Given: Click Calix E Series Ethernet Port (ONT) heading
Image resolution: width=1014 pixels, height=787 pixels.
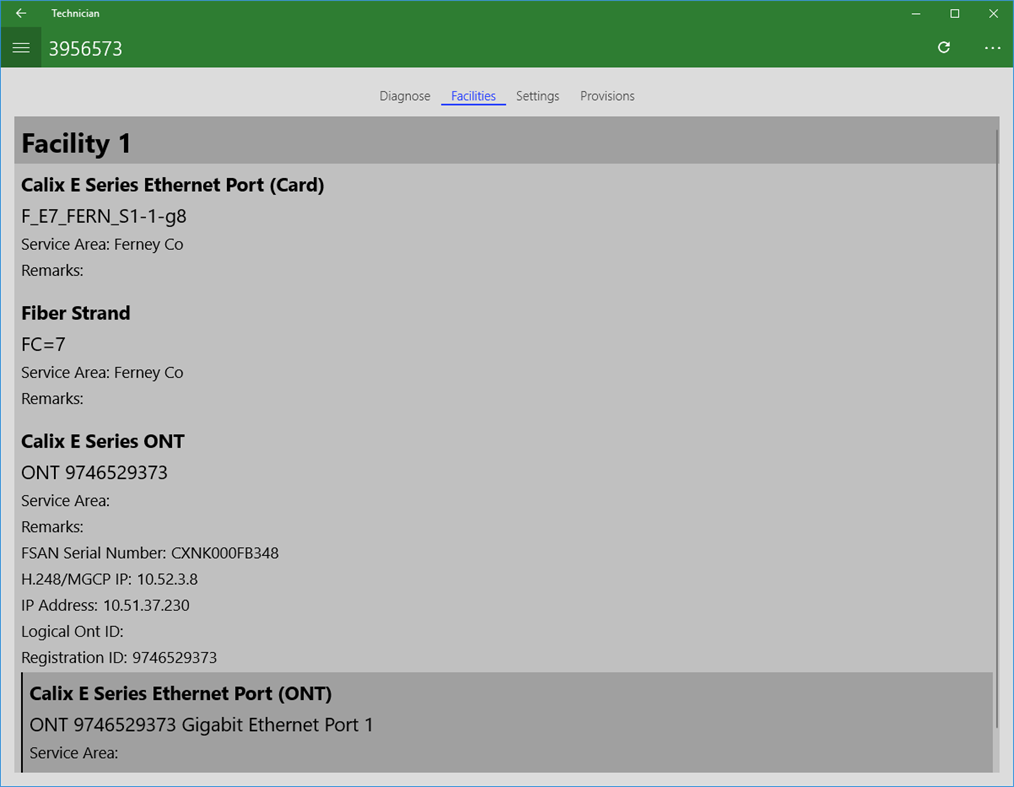Looking at the screenshot, I should pyautogui.click(x=180, y=693).
